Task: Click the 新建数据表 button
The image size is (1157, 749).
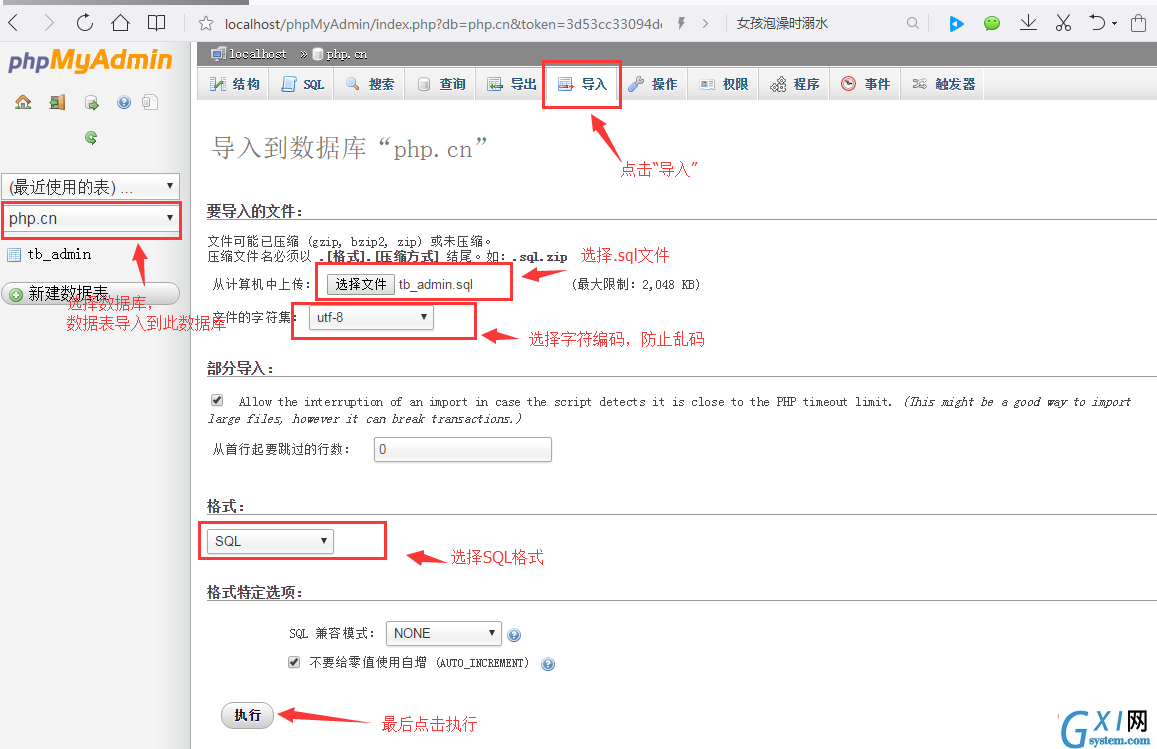Action: click(x=91, y=294)
